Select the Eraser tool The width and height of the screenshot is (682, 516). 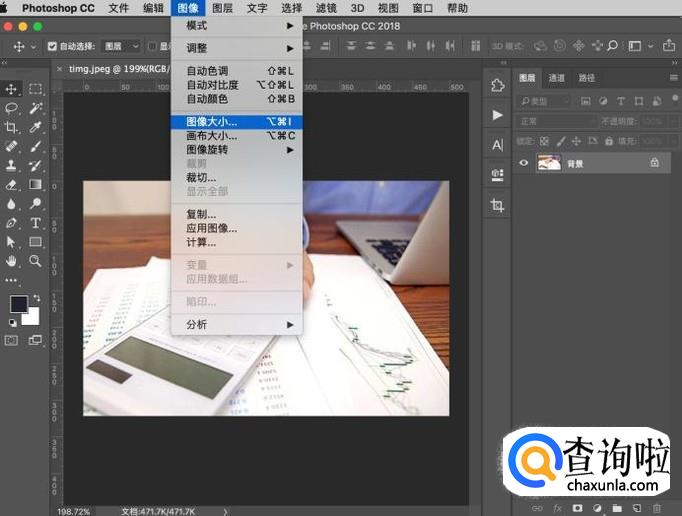11,184
